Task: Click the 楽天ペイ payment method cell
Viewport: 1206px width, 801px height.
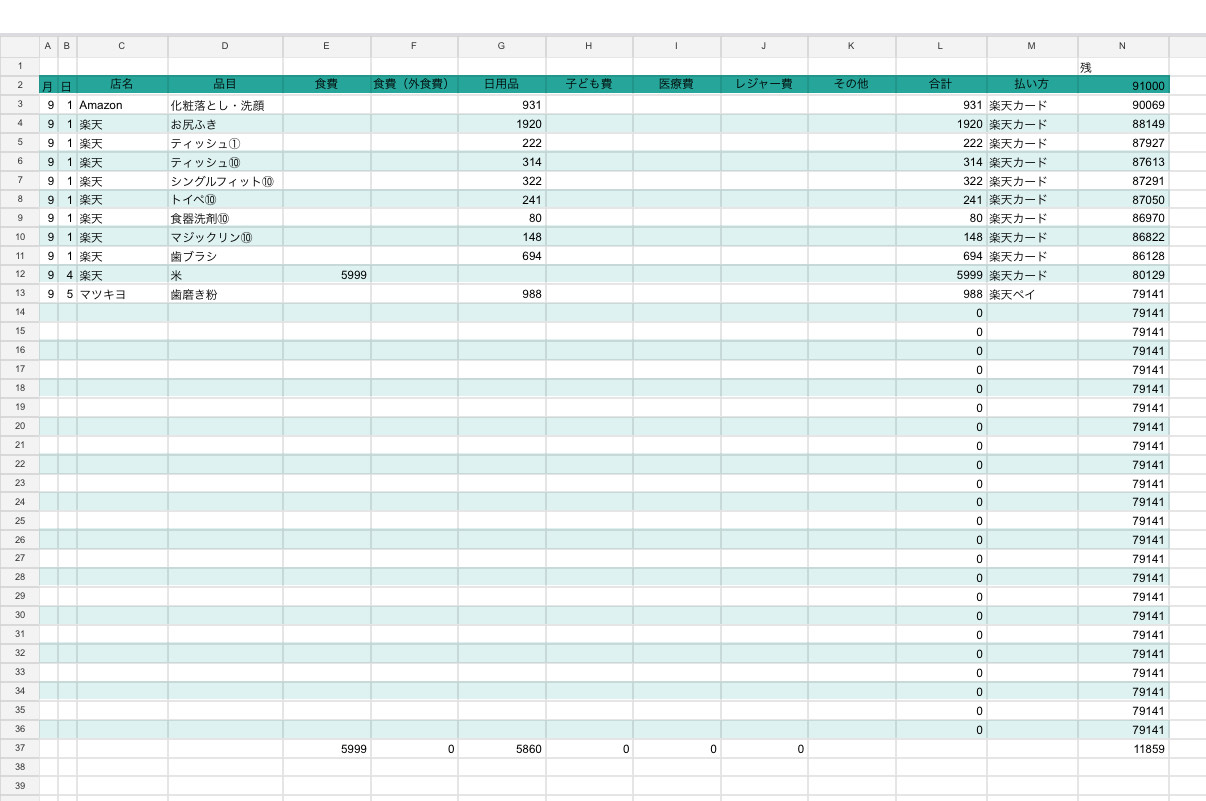Action: click(1031, 294)
